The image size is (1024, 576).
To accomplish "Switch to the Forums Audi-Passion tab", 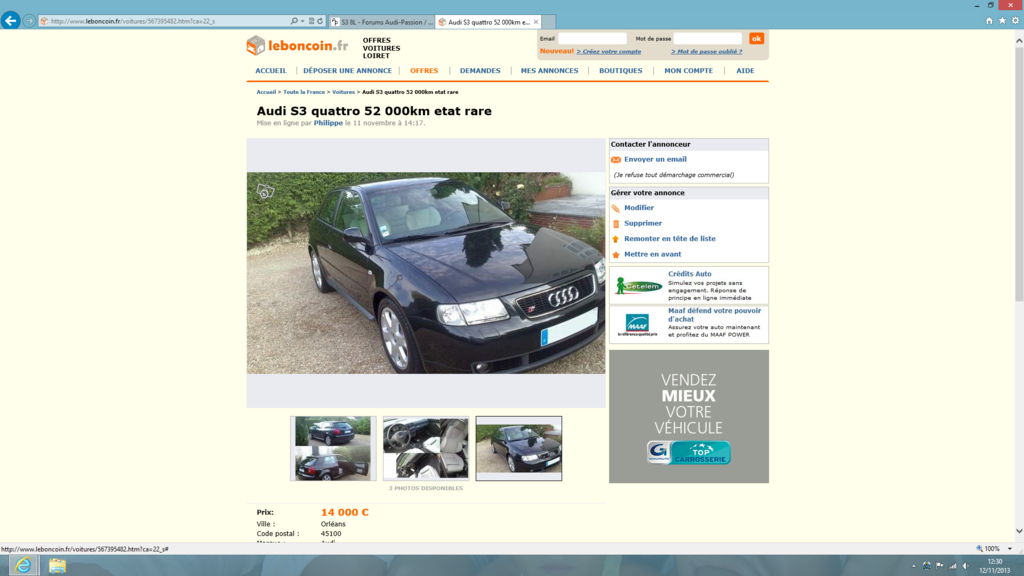I will click(380, 20).
